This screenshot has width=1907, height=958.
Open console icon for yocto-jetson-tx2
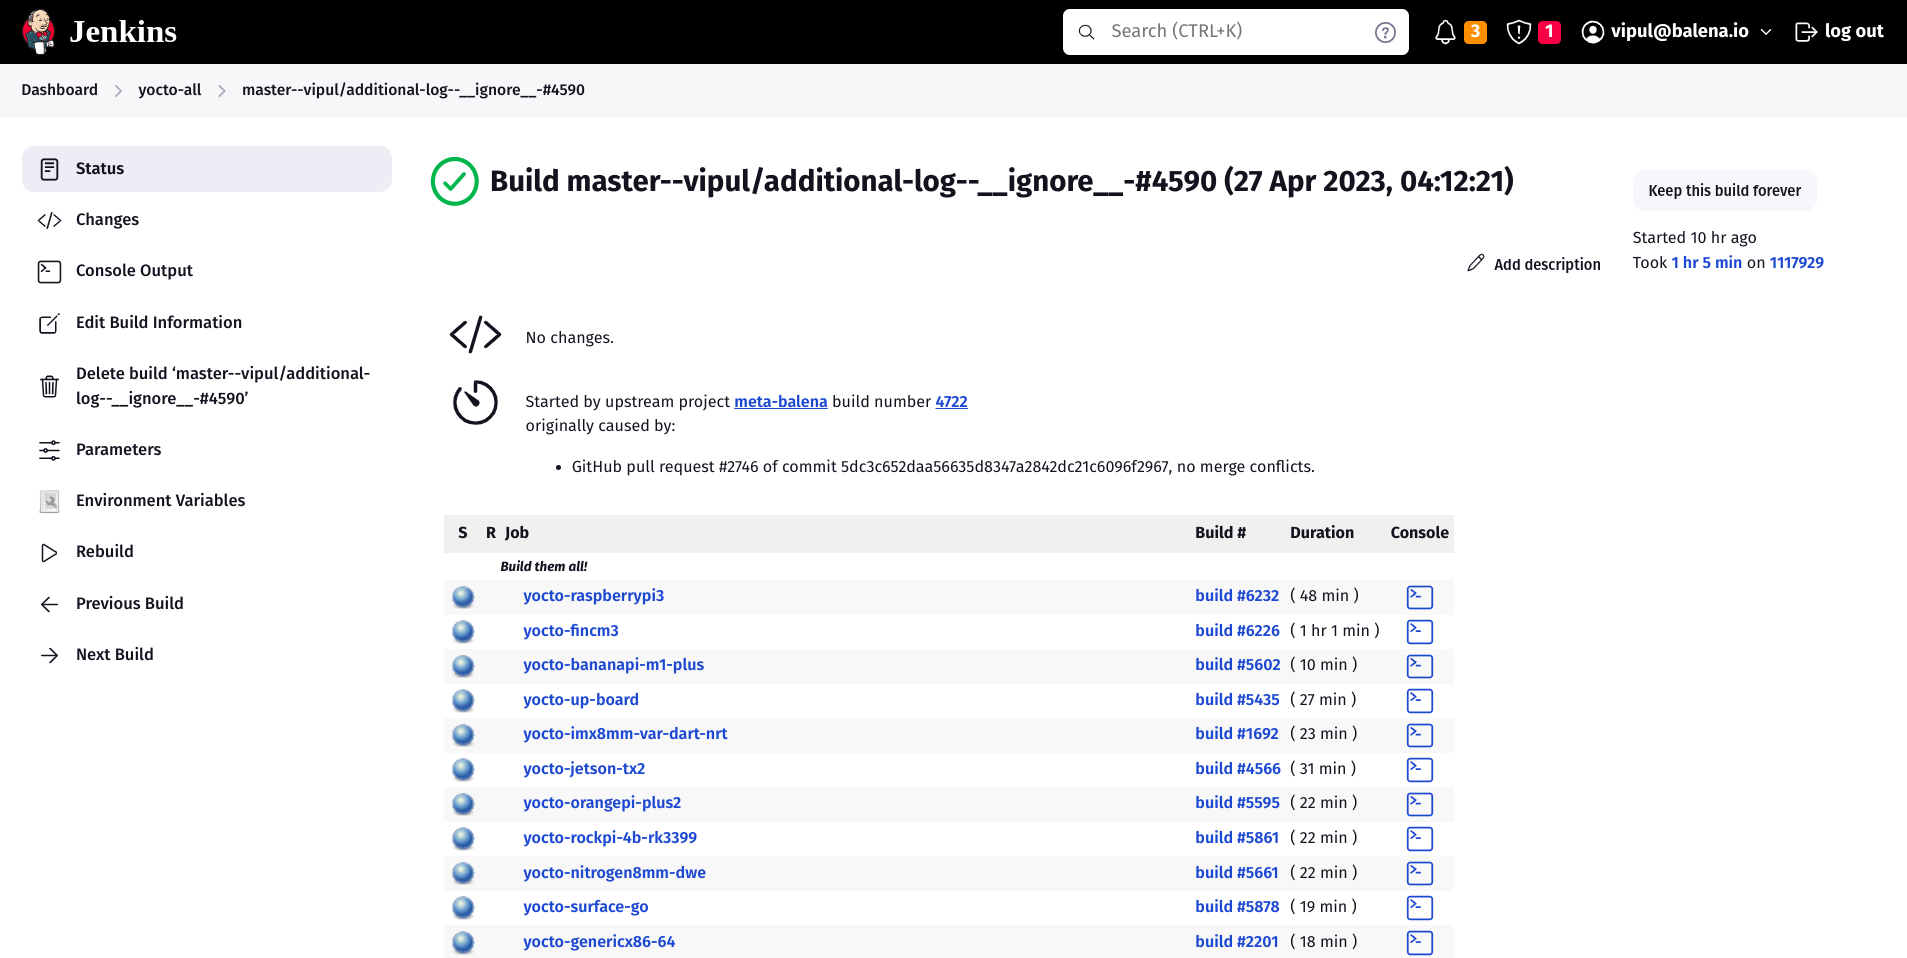[x=1420, y=770]
